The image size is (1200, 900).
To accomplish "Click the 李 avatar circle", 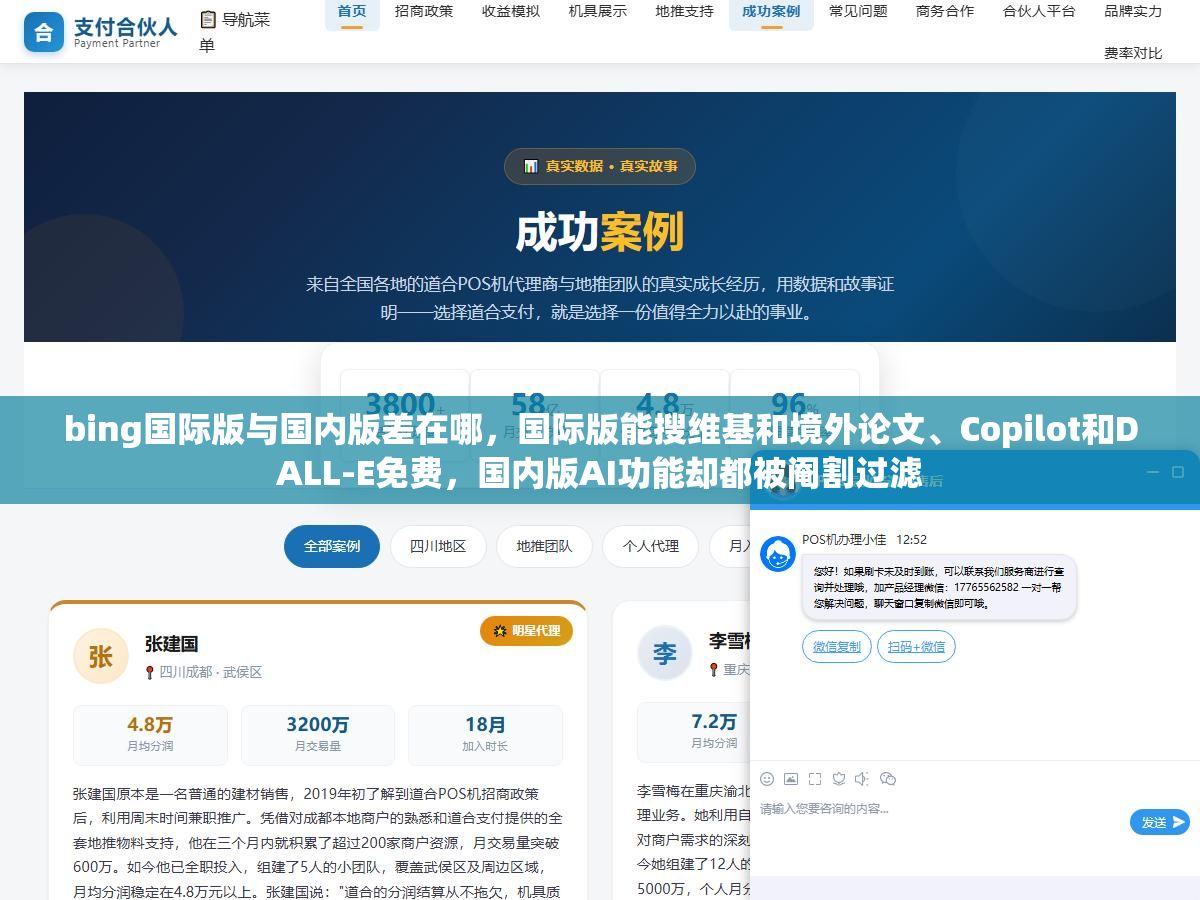I will pos(665,653).
